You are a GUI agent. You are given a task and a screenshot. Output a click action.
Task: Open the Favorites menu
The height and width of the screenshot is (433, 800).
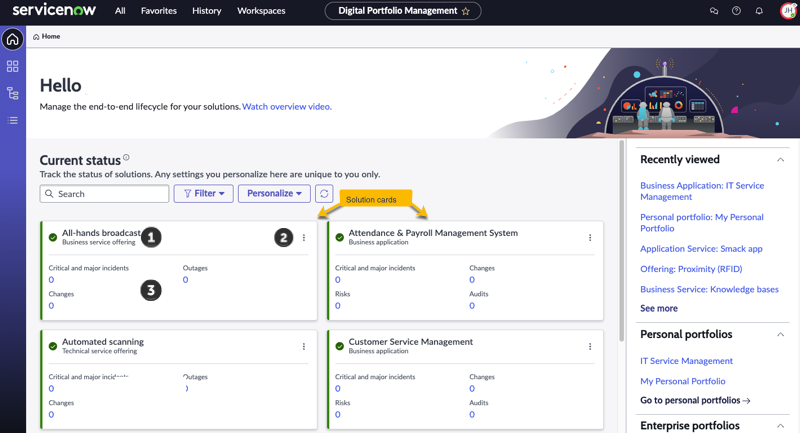pos(159,11)
